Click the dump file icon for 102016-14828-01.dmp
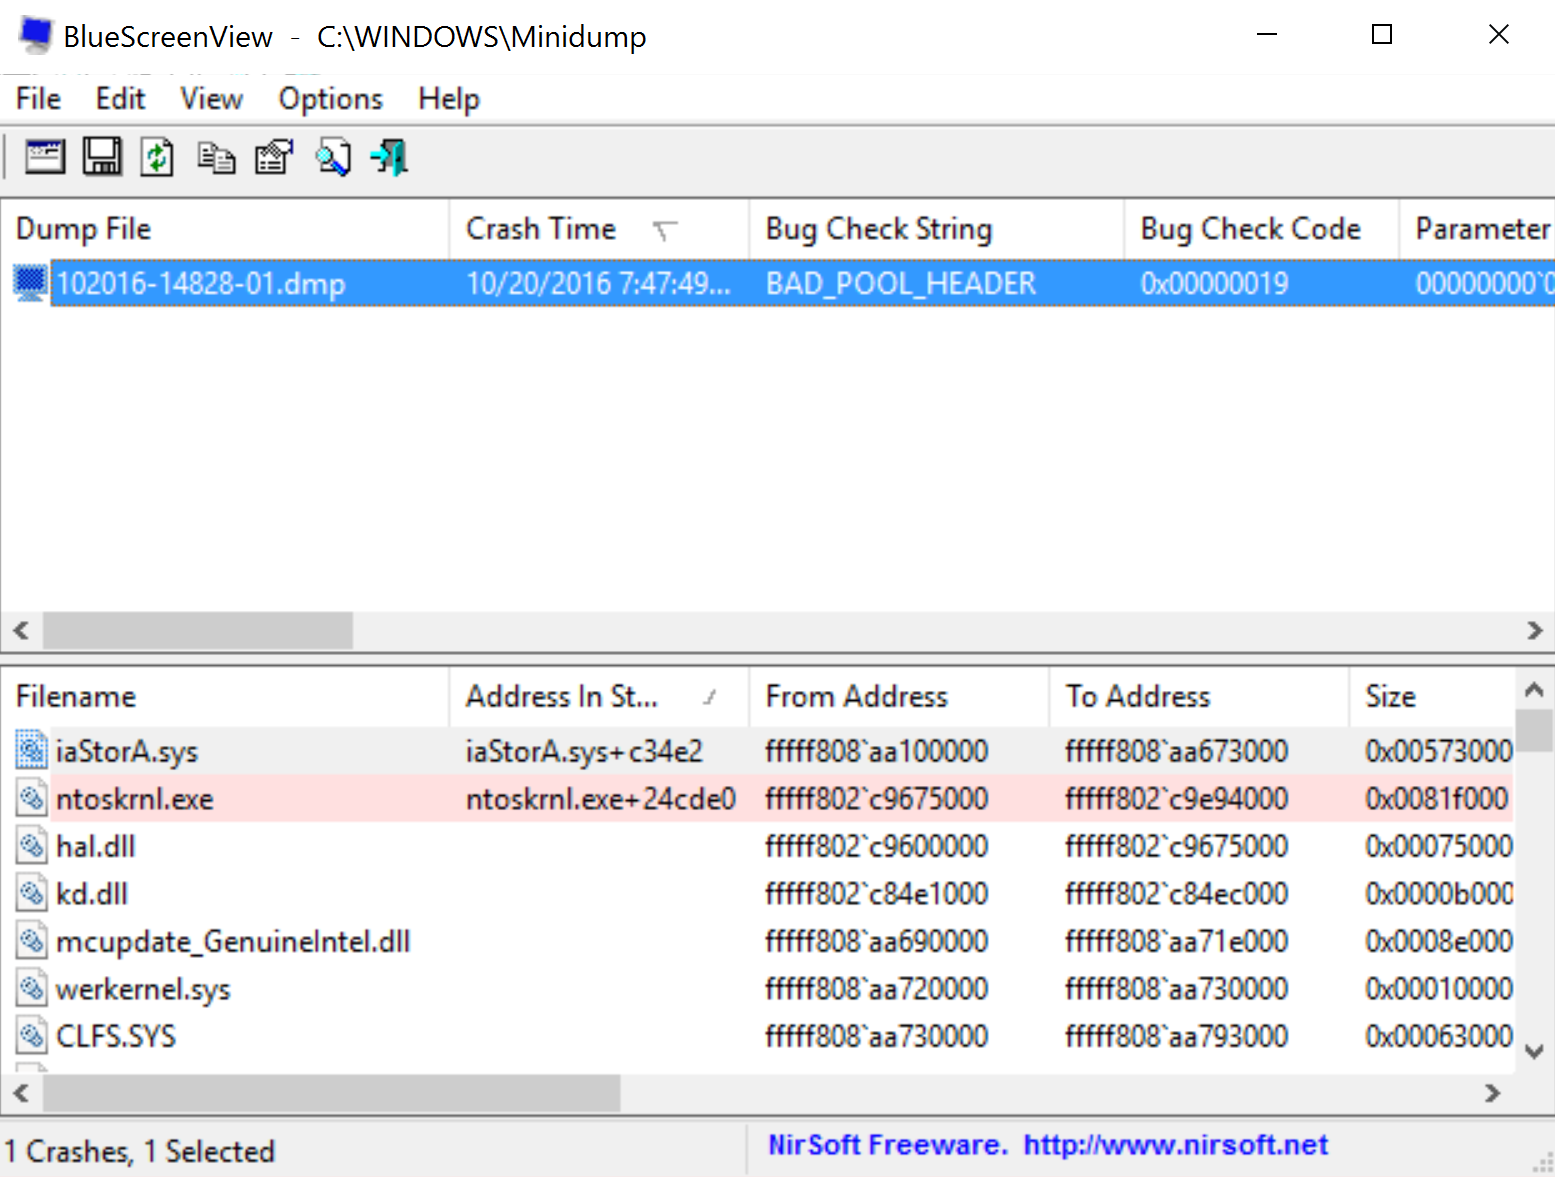This screenshot has height=1177, width=1555. [x=30, y=283]
